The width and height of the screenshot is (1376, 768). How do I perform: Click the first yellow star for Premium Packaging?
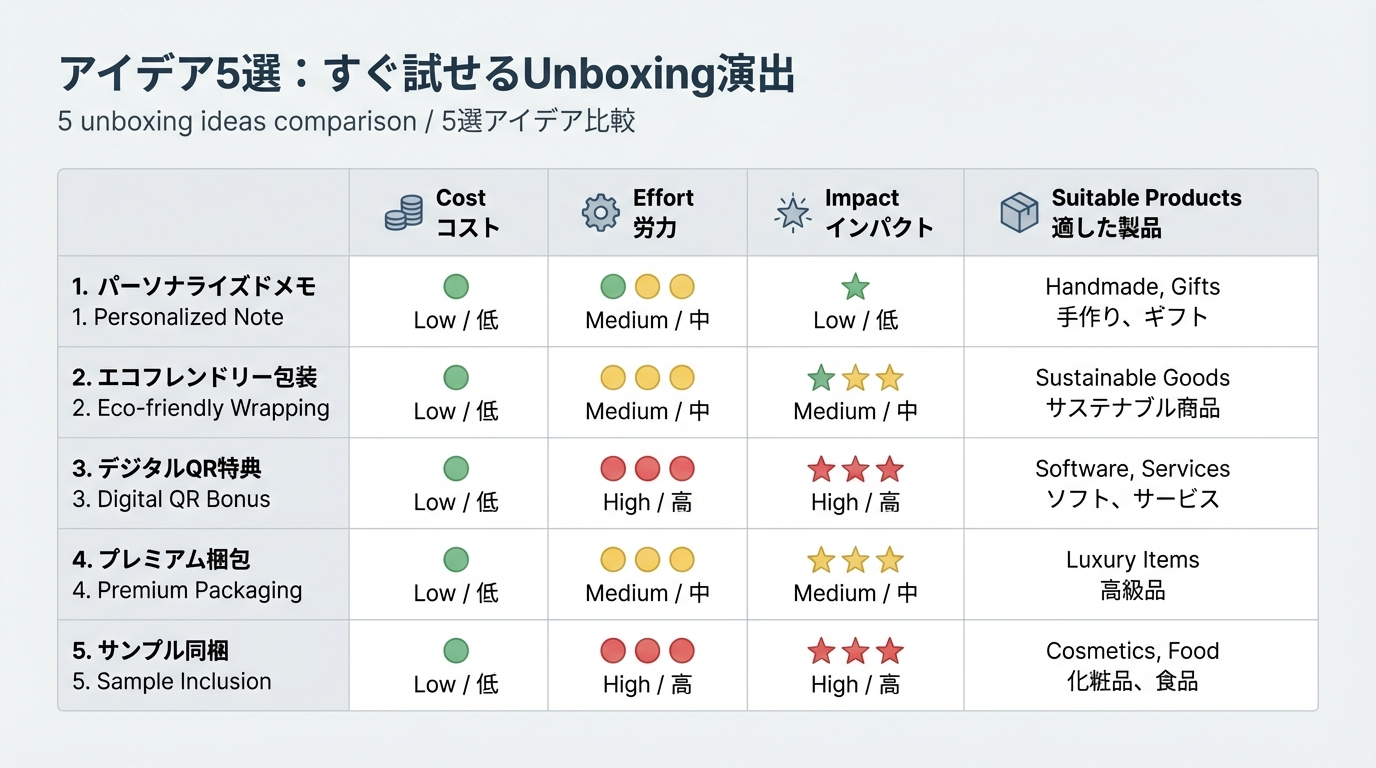pyautogui.click(x=821, y=560)
